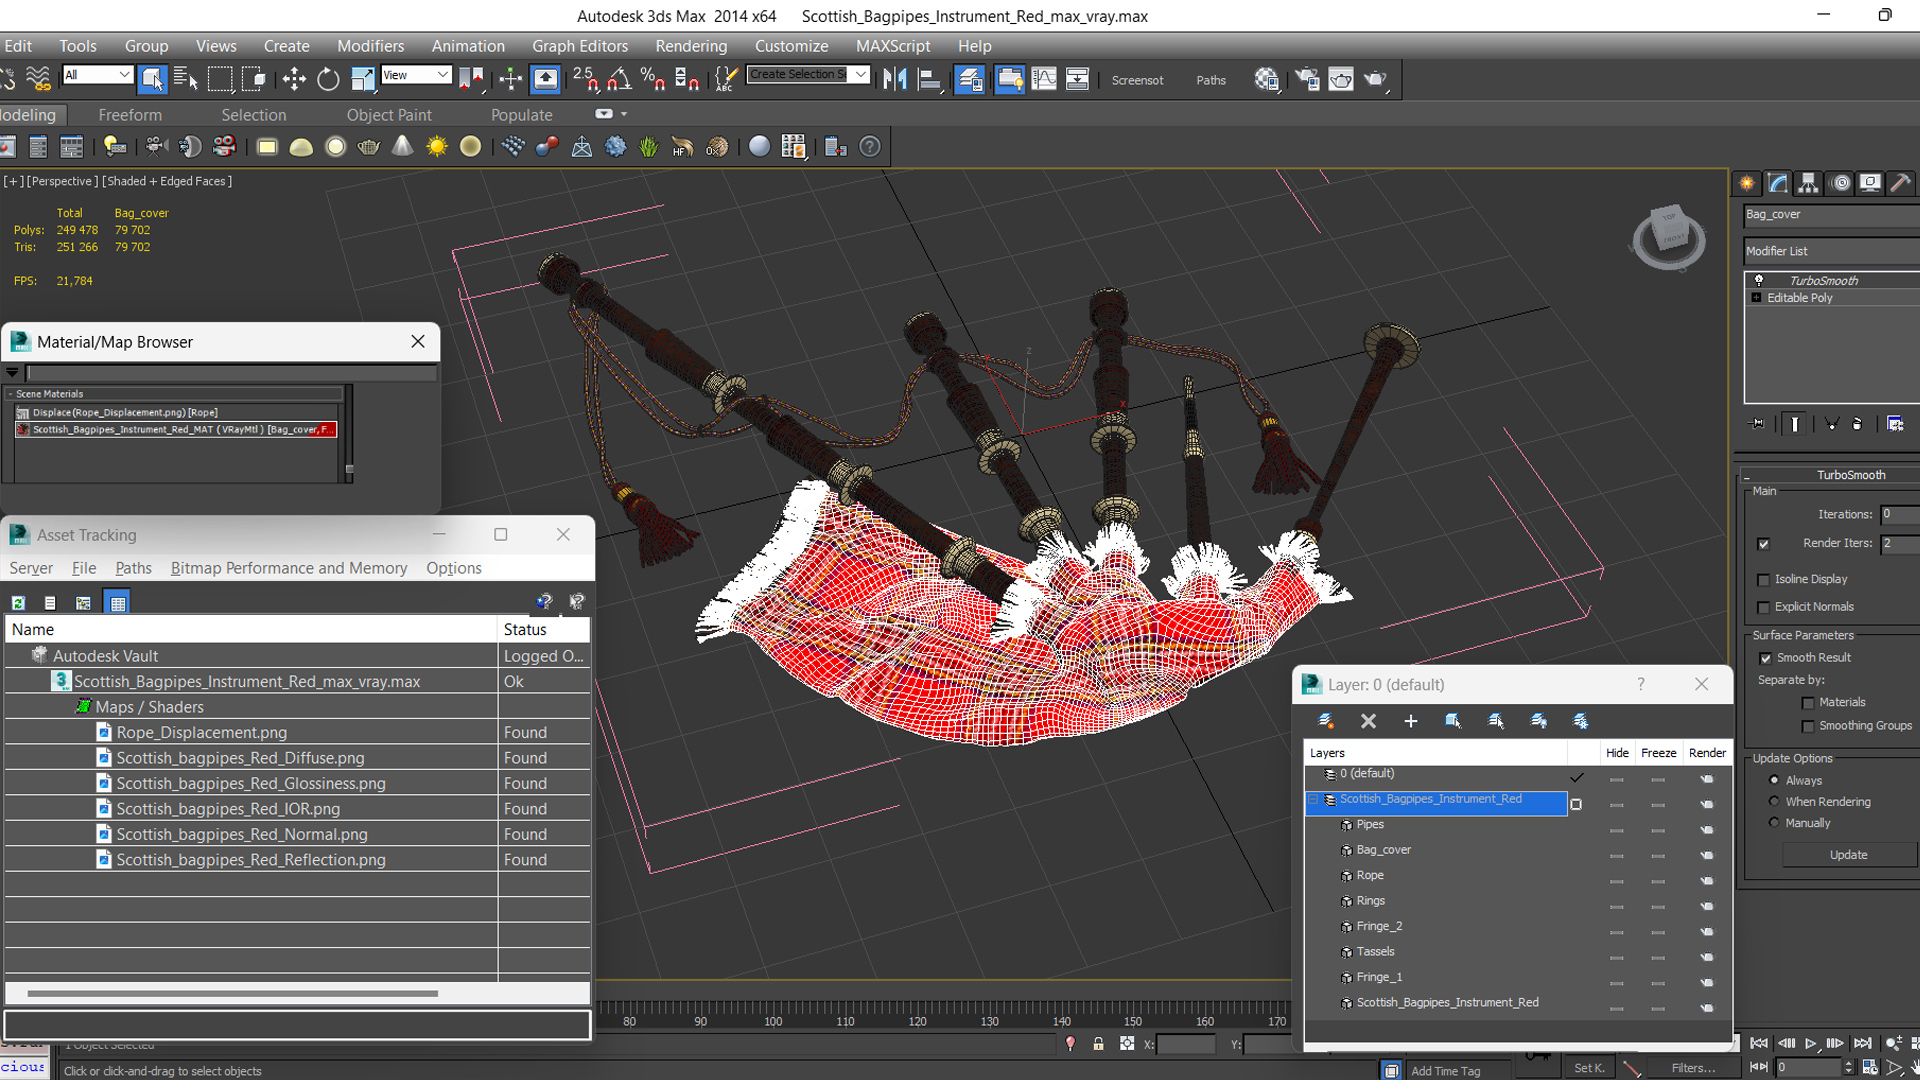Play the animation
This screenshot has width=1920, height=1080.
(1810, 1043)
